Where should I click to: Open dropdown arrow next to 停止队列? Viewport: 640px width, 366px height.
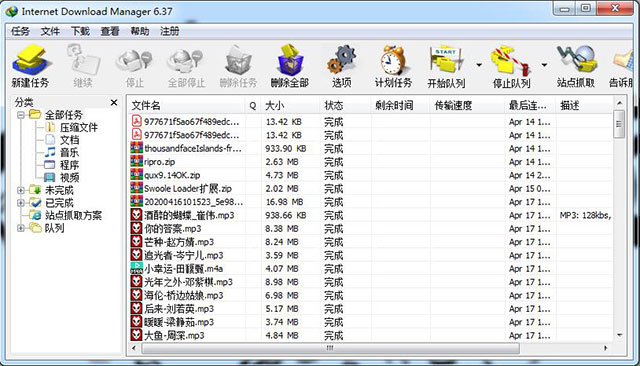[544, 65]
